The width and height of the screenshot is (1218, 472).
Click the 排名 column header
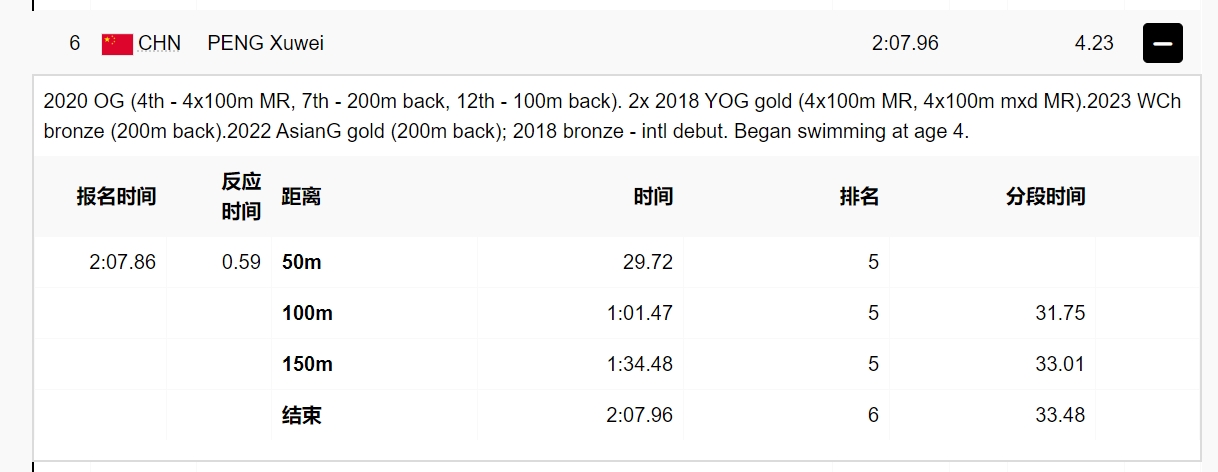click(859, 196)
